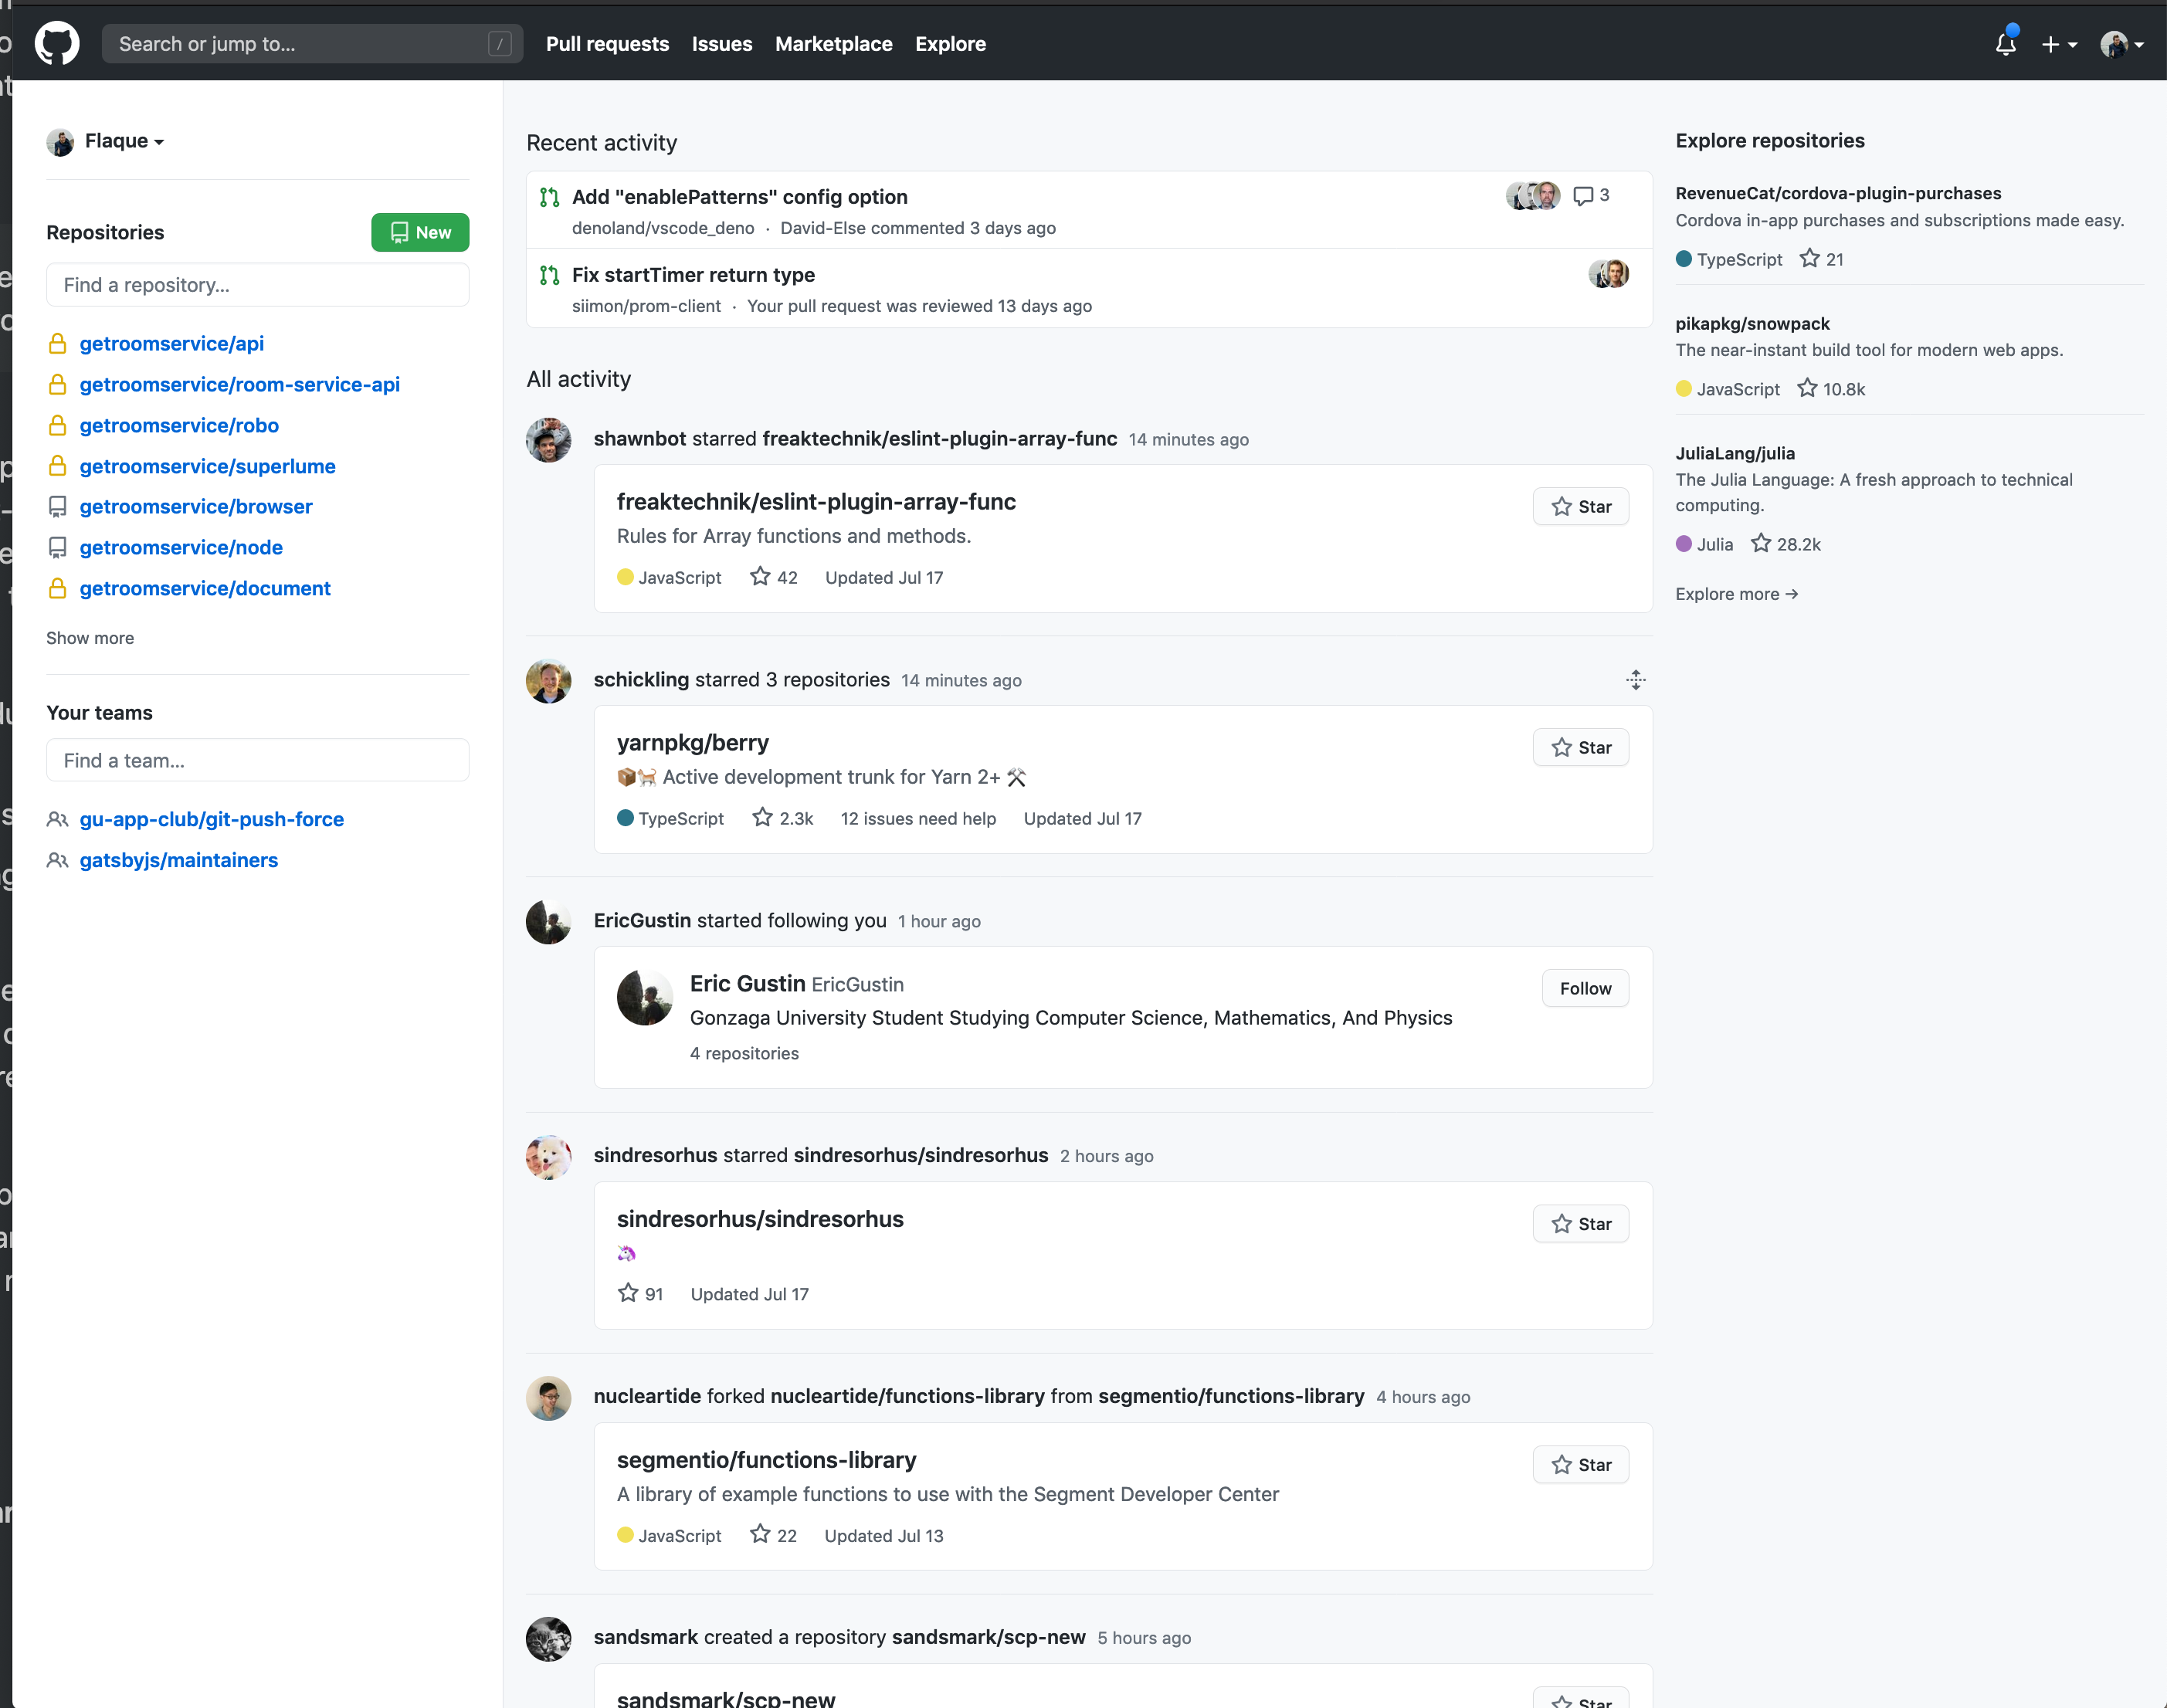Click repo icon beside getroomservice/browser

click(57, 507)
